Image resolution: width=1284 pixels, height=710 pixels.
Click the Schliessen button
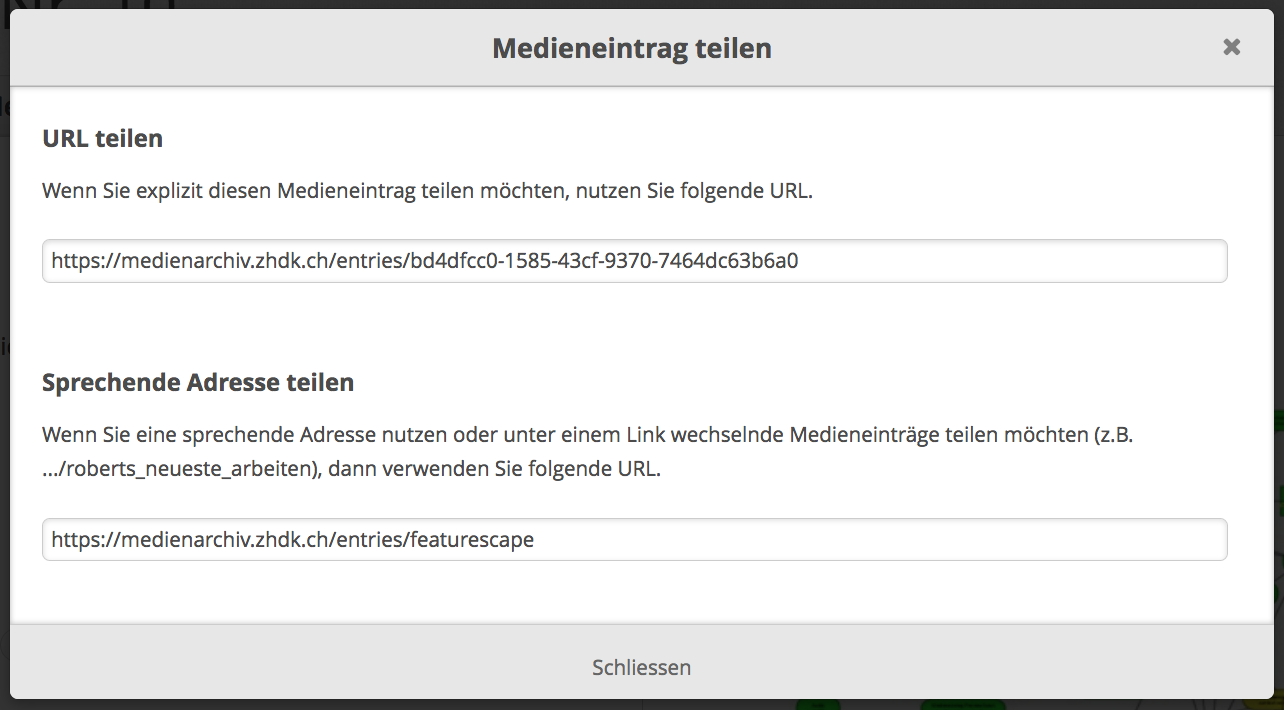click(x=641, y=667)
